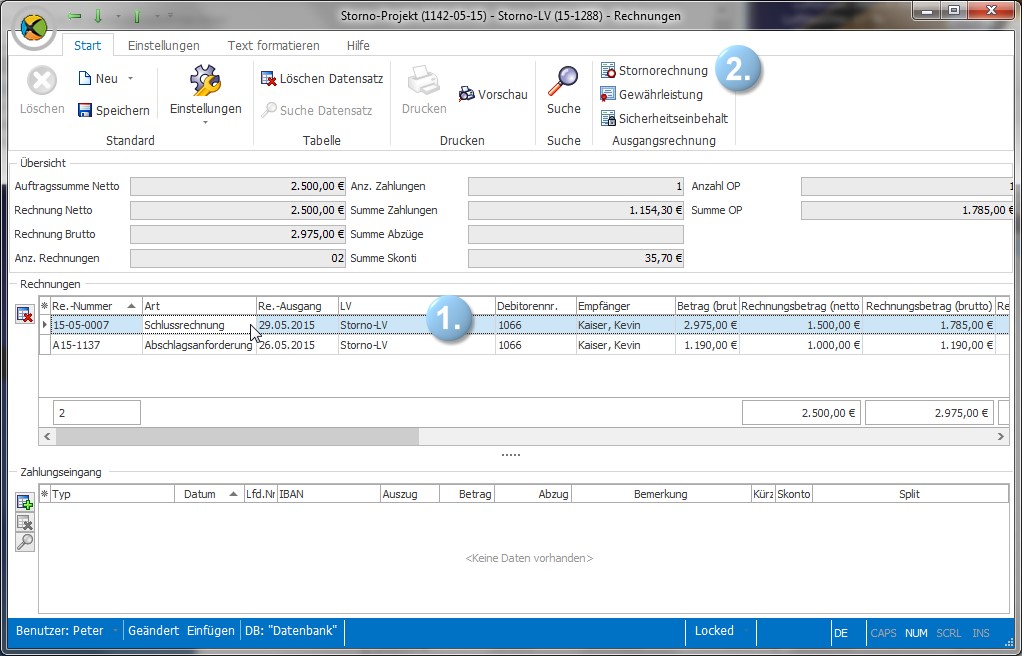The height and width of the screenshot is (656, 1022).
Task: Click the Split column header
Action: point(909,494)
